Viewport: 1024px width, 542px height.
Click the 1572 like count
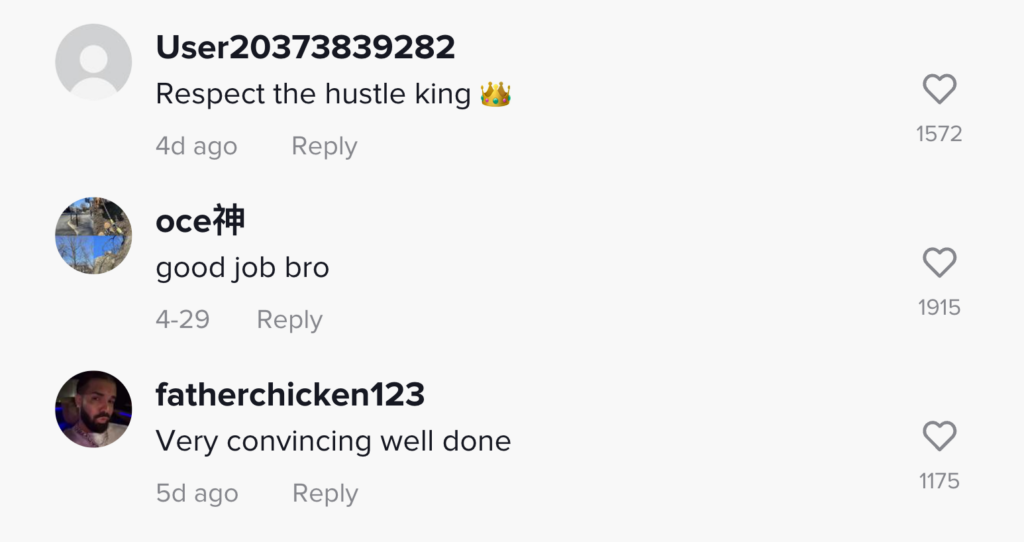pos(939,134)
